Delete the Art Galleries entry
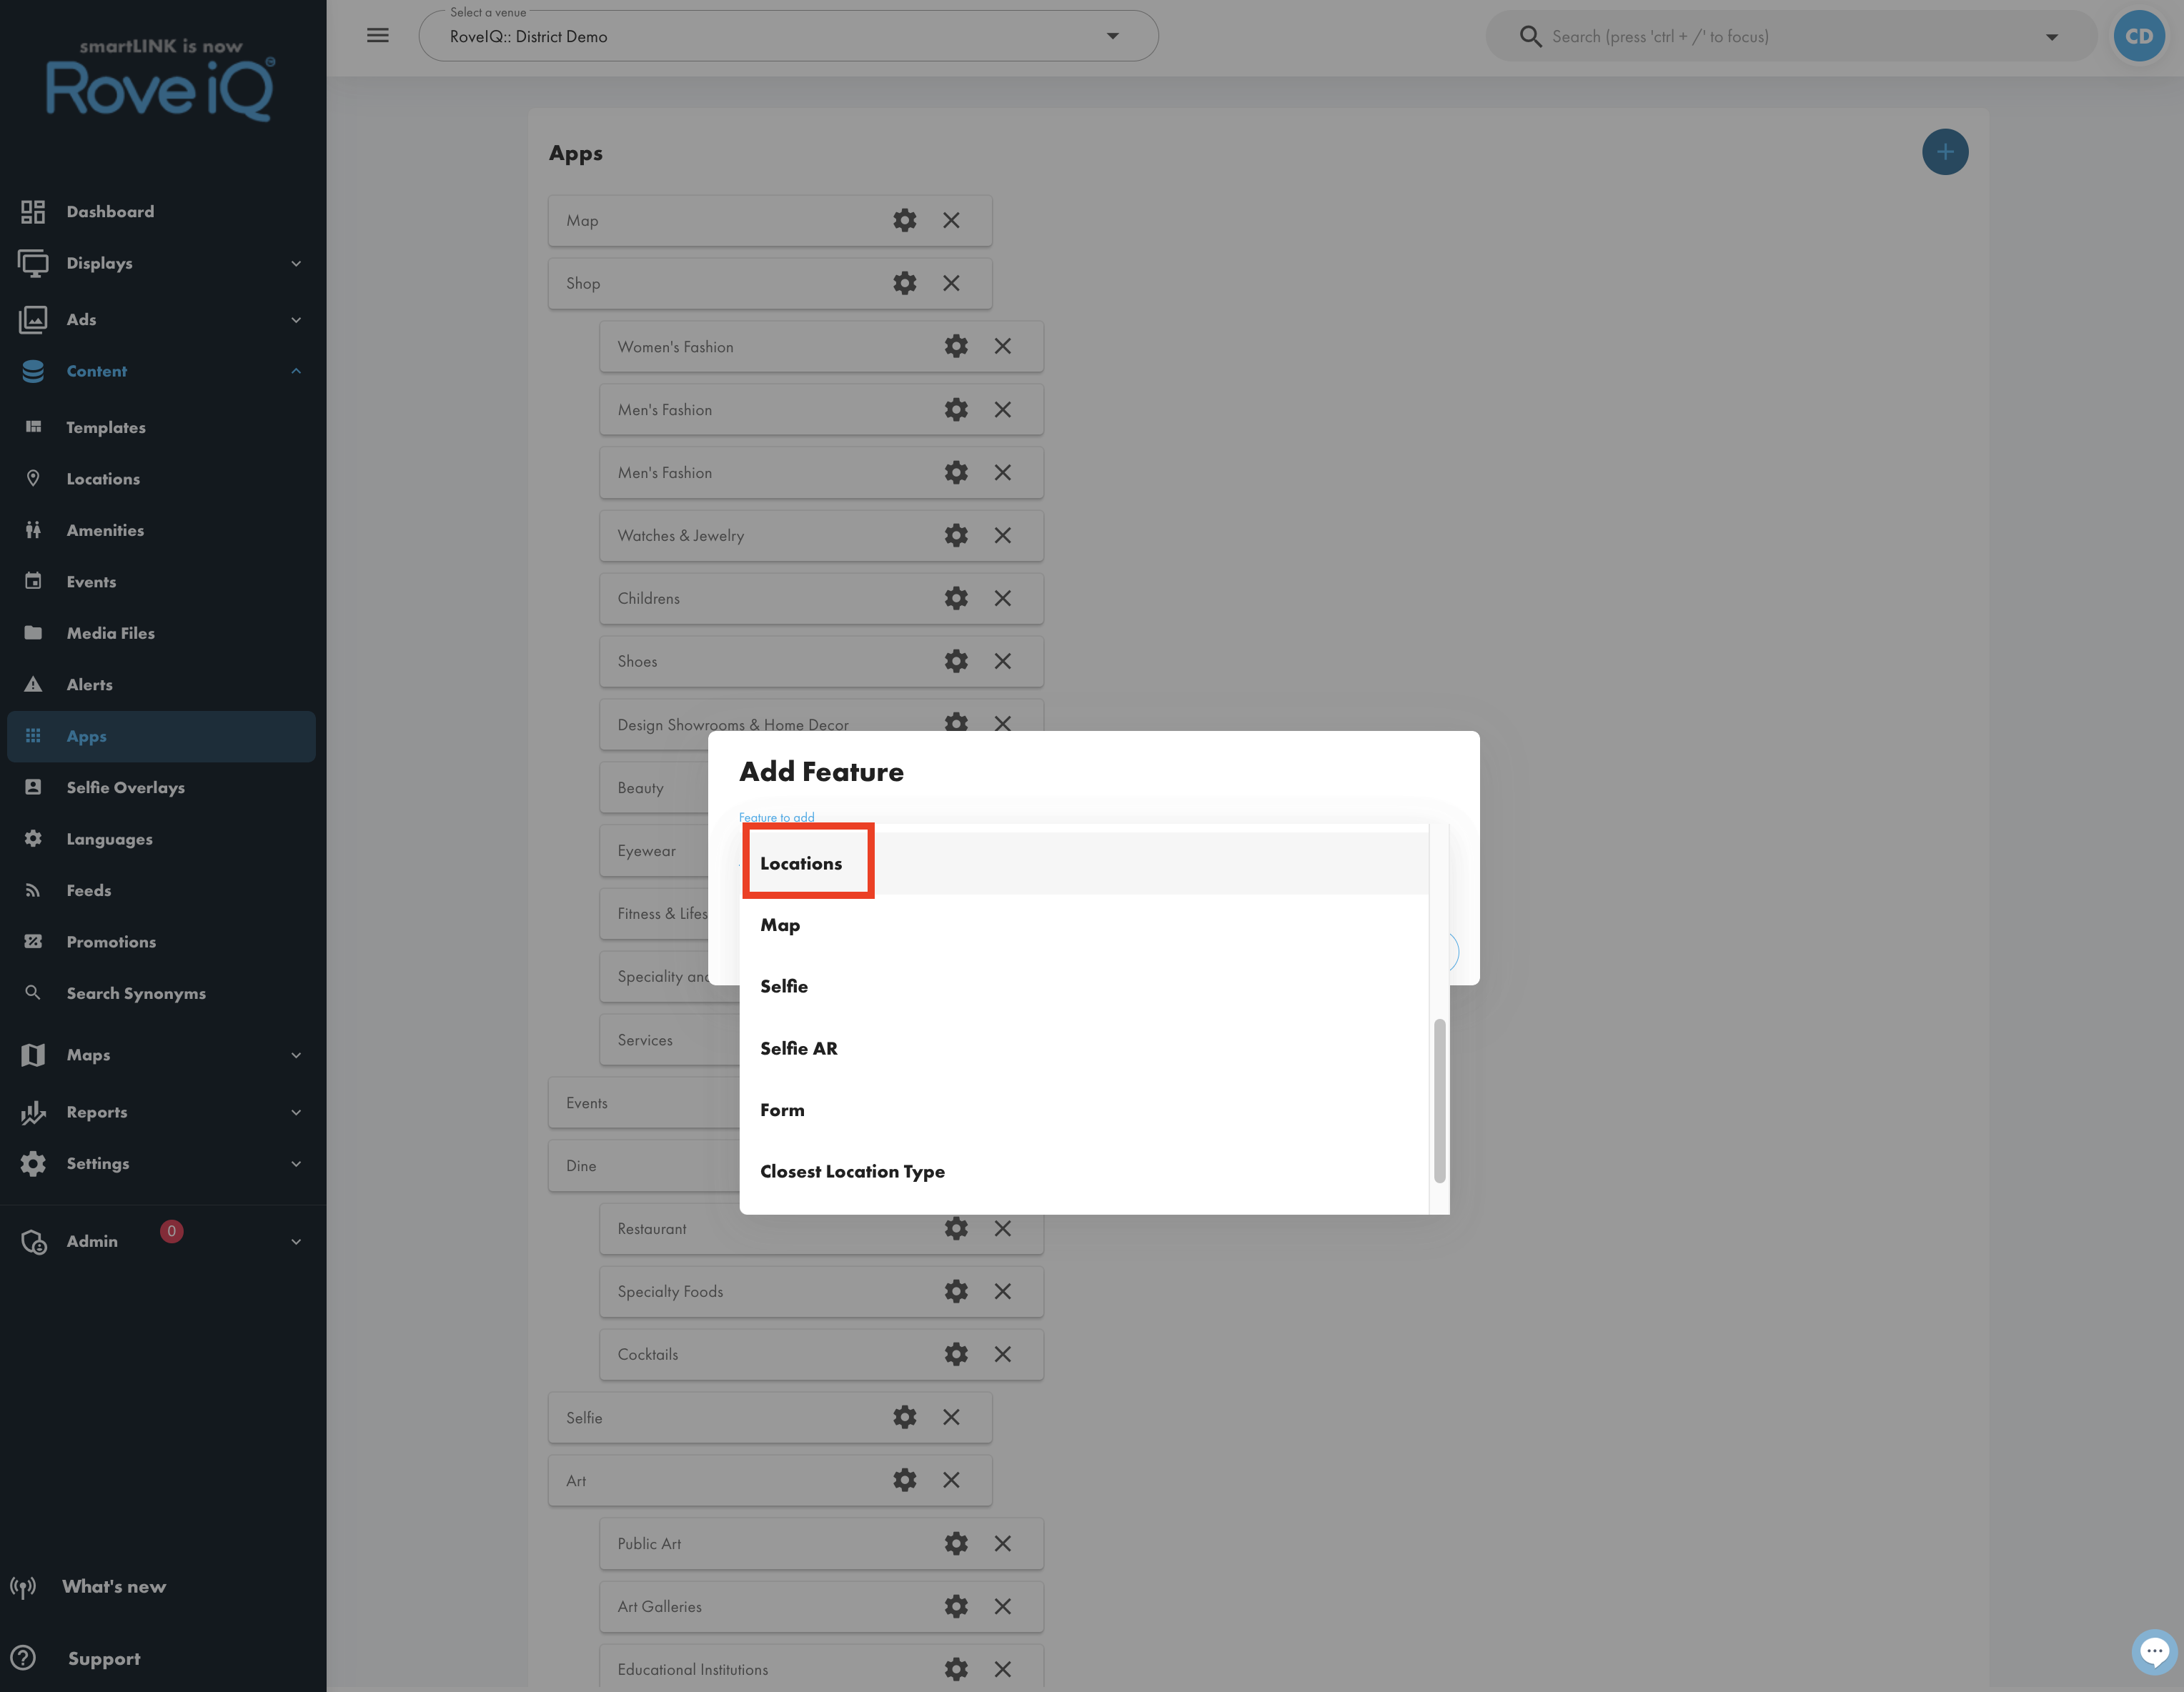This screenshot has height=1692, width=2184. (1002, 1606)
